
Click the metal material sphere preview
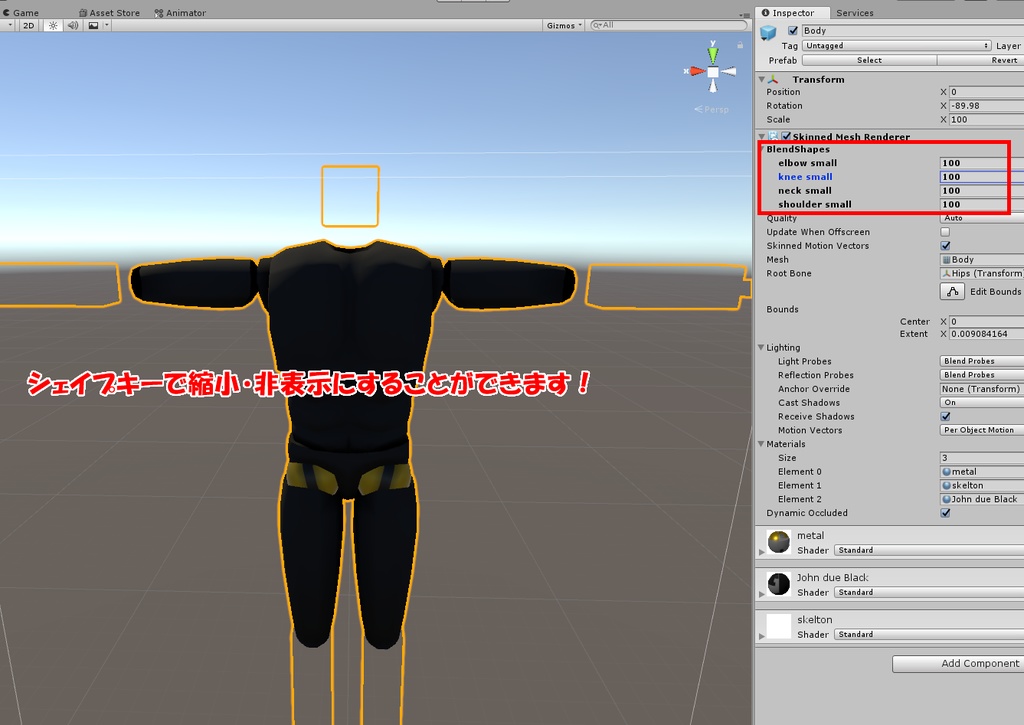pyautogui.click(x=777, y=543)
